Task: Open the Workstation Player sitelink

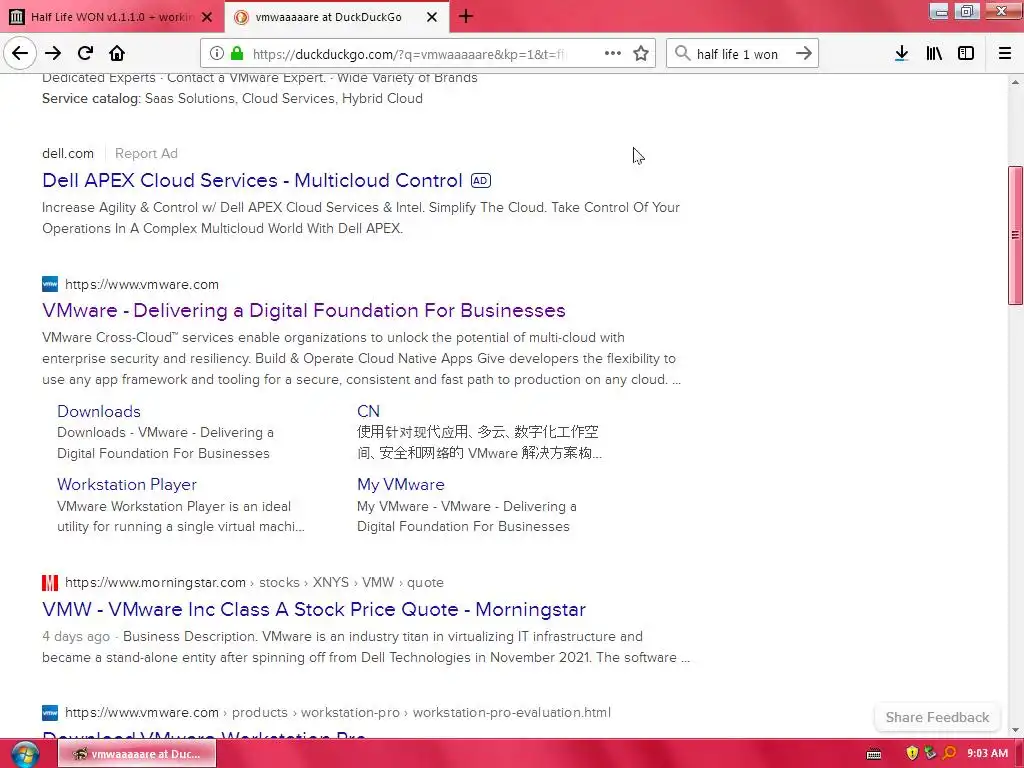Action: click(x=127, y=485)
